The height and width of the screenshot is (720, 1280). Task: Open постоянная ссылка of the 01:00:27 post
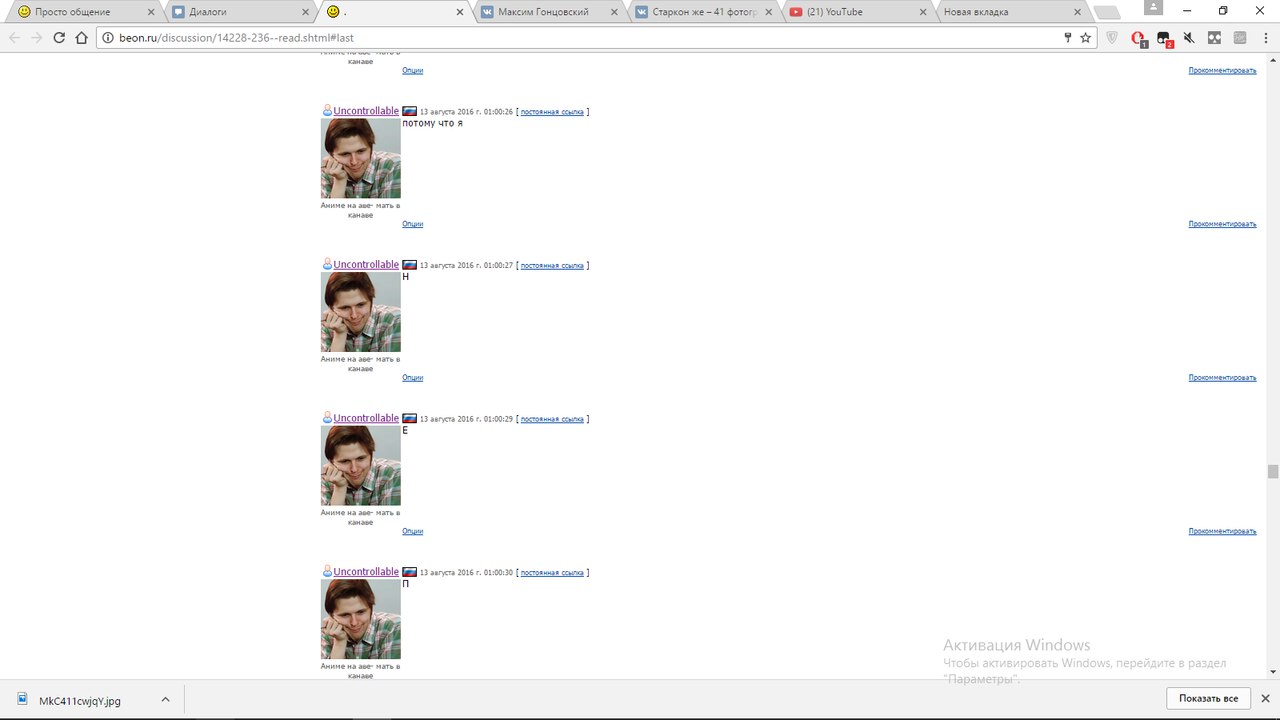click(552, 266)
